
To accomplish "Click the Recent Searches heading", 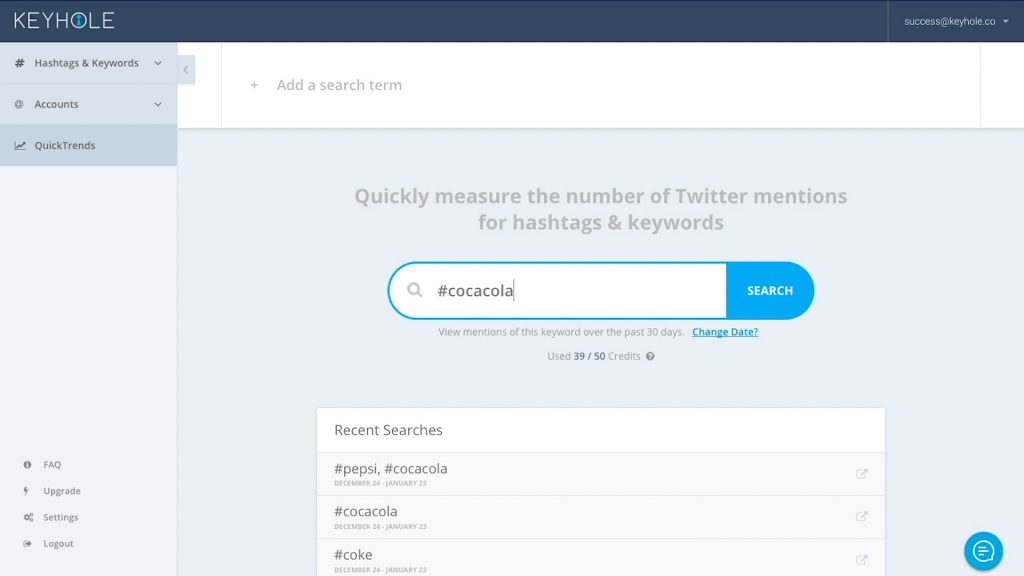I will (x=389, y=430).
